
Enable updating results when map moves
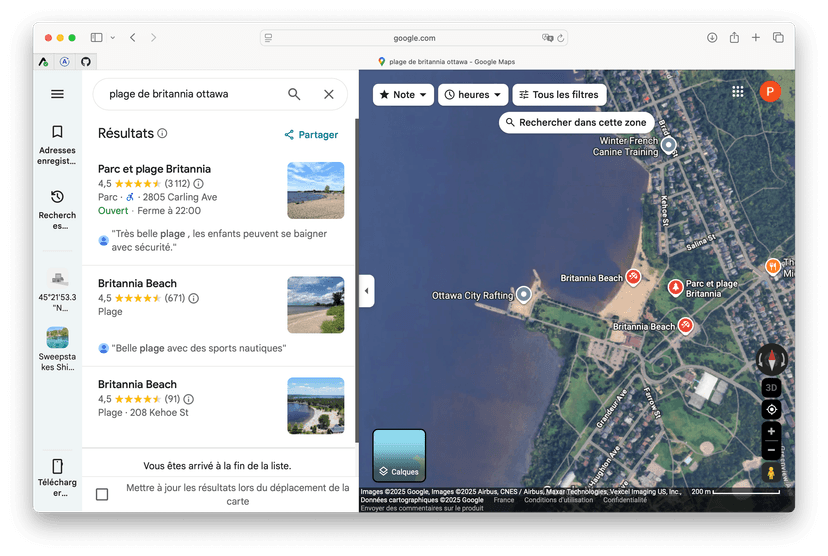point(102,494)
